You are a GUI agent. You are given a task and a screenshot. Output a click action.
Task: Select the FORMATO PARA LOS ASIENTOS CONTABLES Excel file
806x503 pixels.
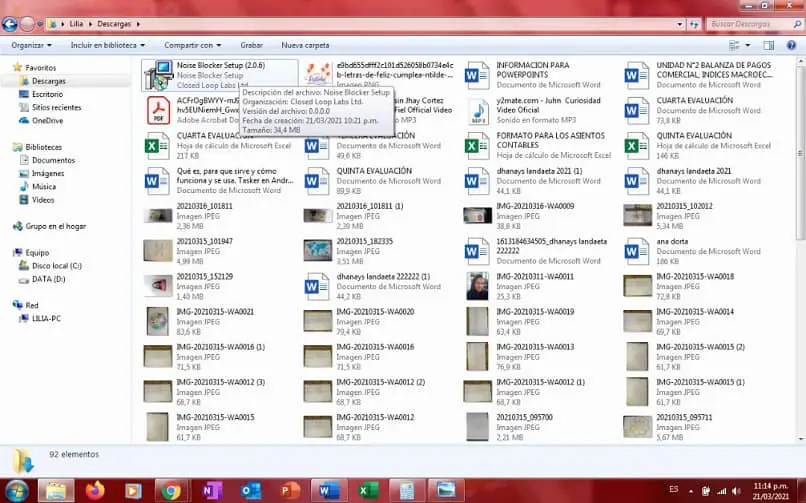[x=478, y=147]
